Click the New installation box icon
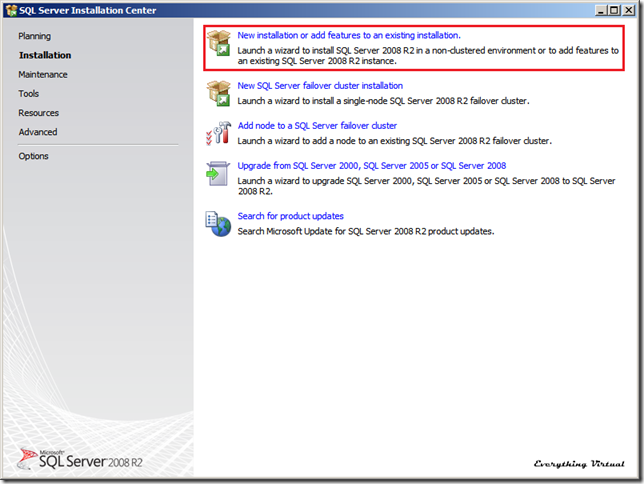The height and width of the screenshot is (484, 644). point(218,43)
